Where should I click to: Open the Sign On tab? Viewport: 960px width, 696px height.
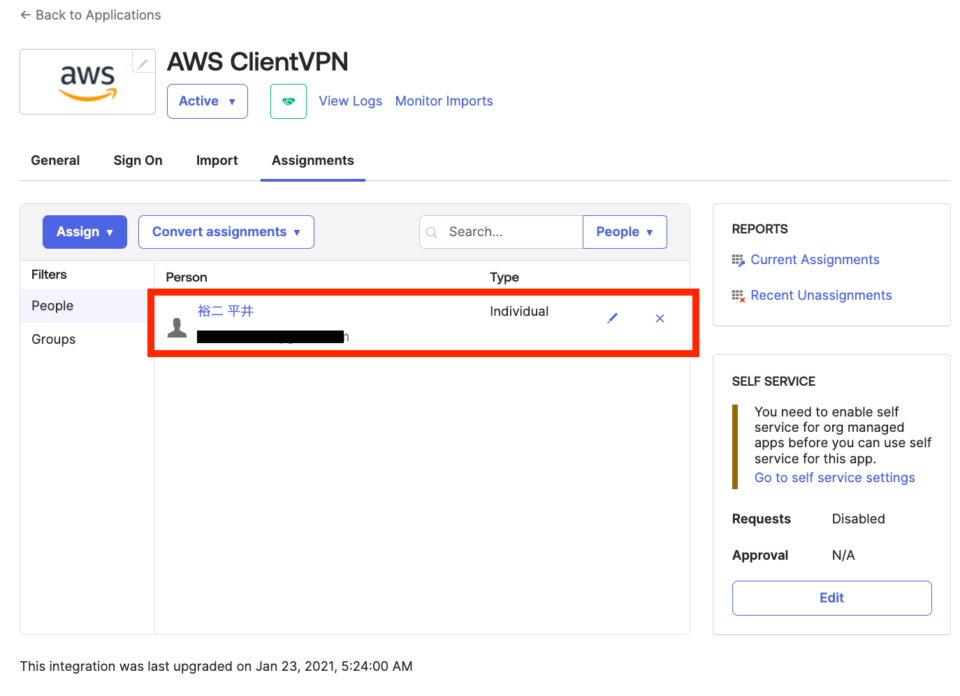(x=137, y=160)
